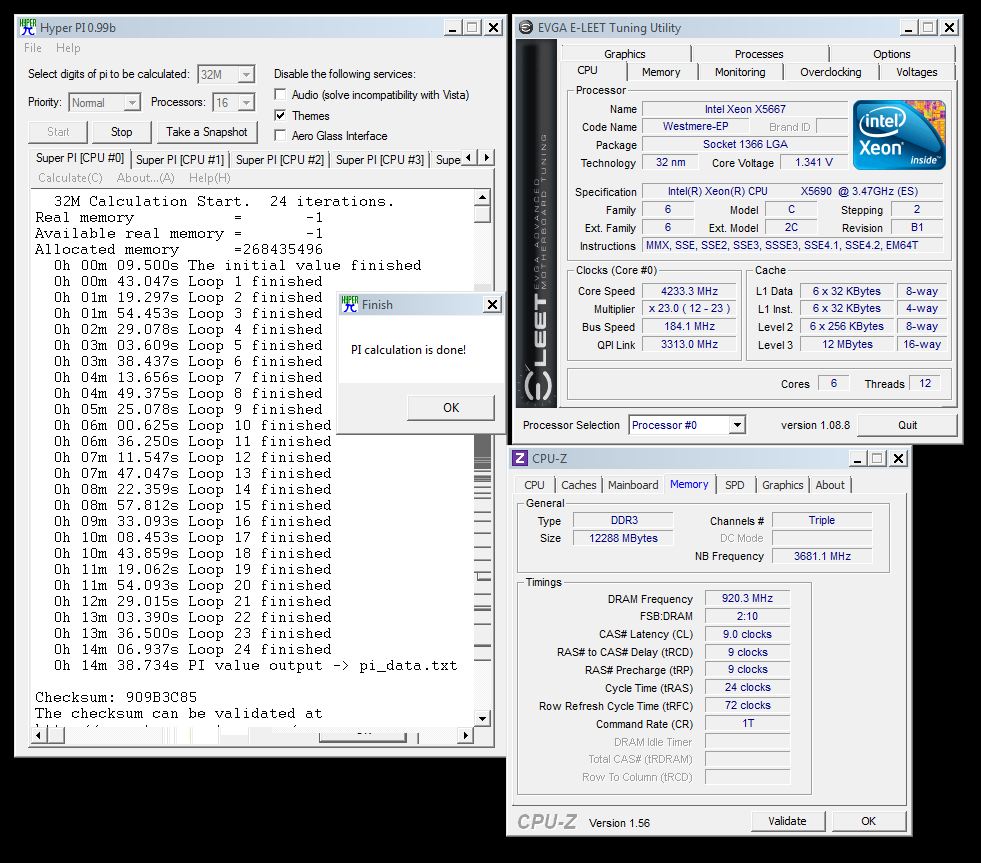Image resolution: width=981 pixels, height=863 pixels.
Task: Click the Intel Xeon inside logo
Action: coord(899,135)
